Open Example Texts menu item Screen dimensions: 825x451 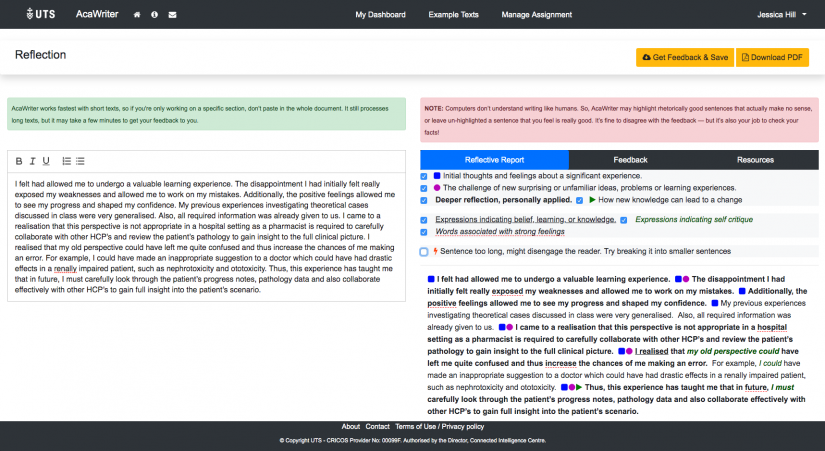coord(454,15)
